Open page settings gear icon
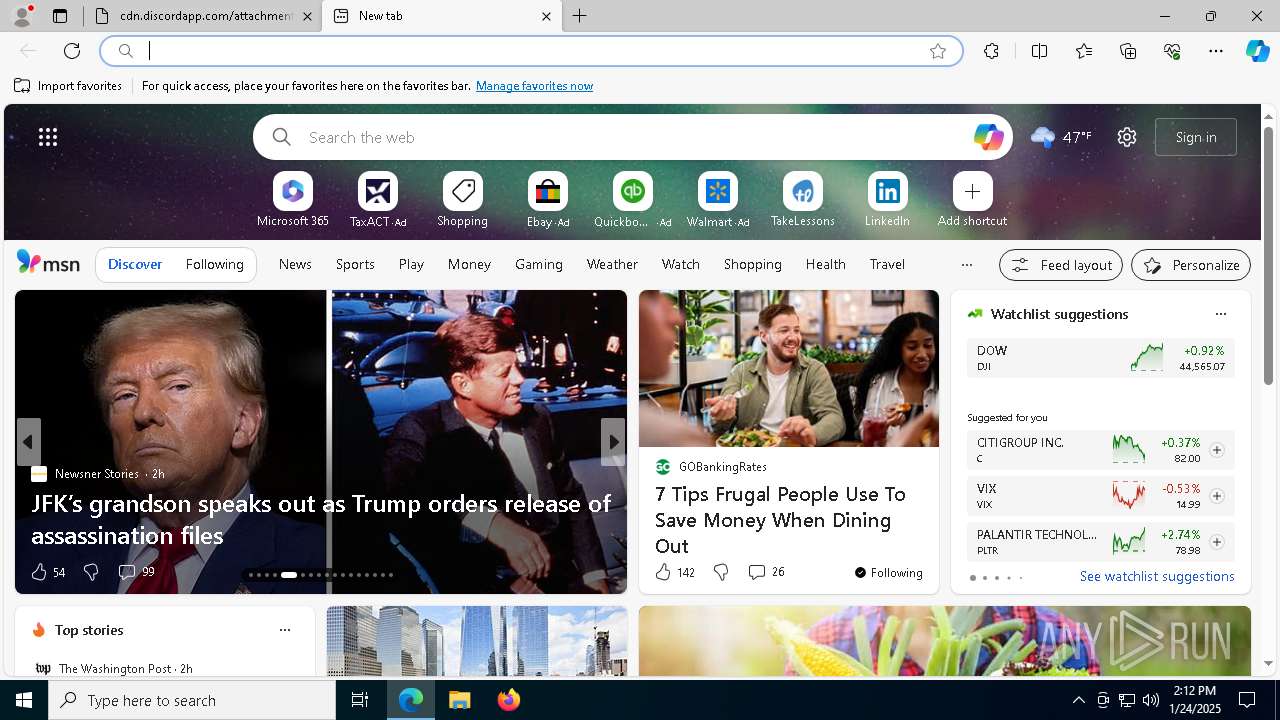Image resolution: width=1280 pixels, height=720 pixels. pyautogui.click(x=1127, y=137)
